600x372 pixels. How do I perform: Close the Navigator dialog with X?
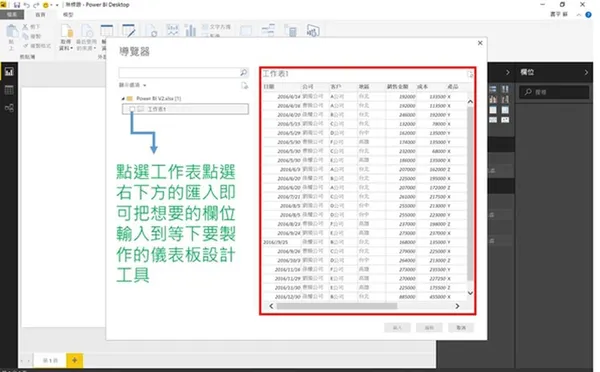point(480,43)
